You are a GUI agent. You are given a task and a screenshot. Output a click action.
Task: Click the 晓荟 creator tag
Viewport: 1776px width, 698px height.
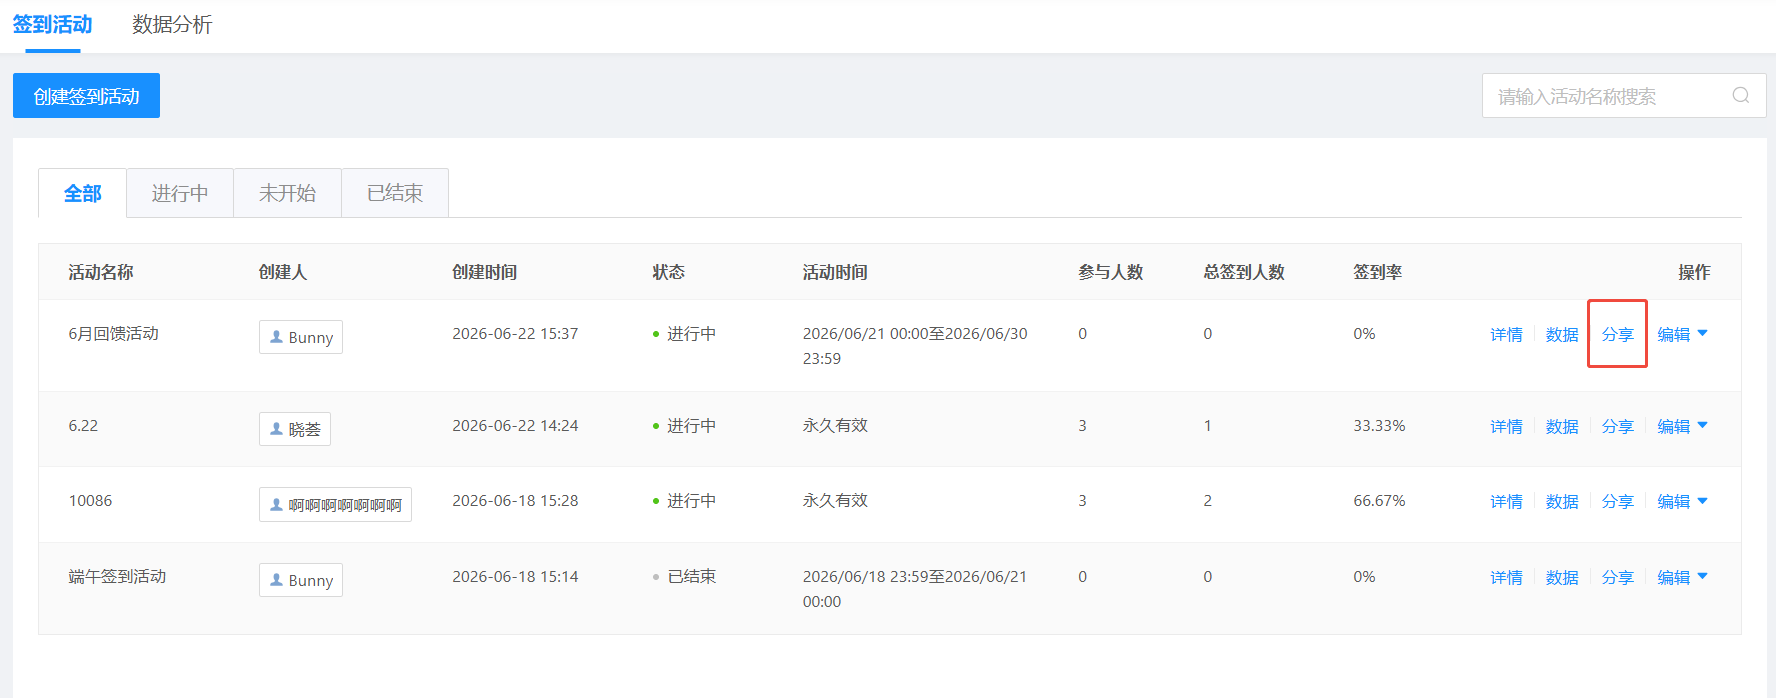(x=295, y=429)
